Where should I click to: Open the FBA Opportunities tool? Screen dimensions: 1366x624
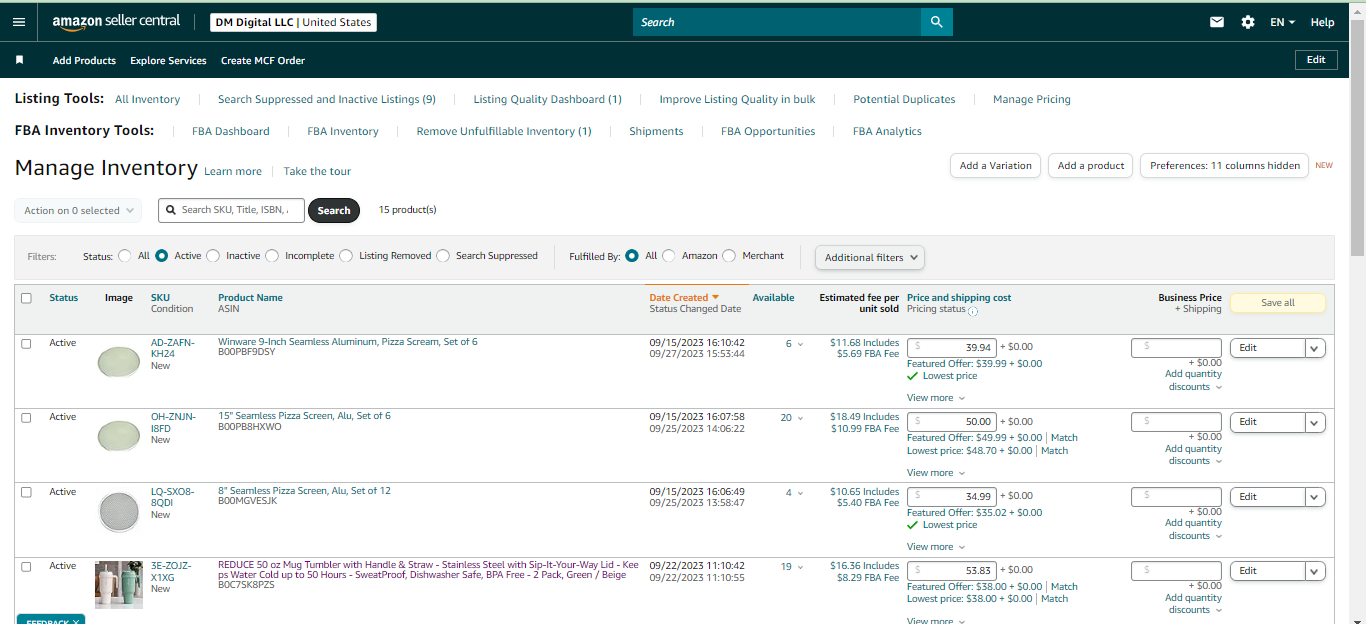[768, 131]
